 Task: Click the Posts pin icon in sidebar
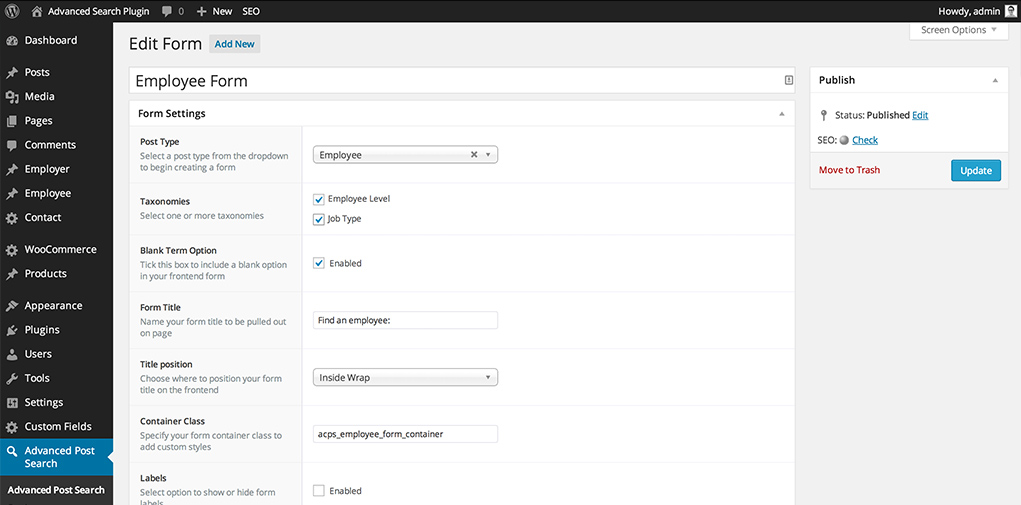click(12, 72)
